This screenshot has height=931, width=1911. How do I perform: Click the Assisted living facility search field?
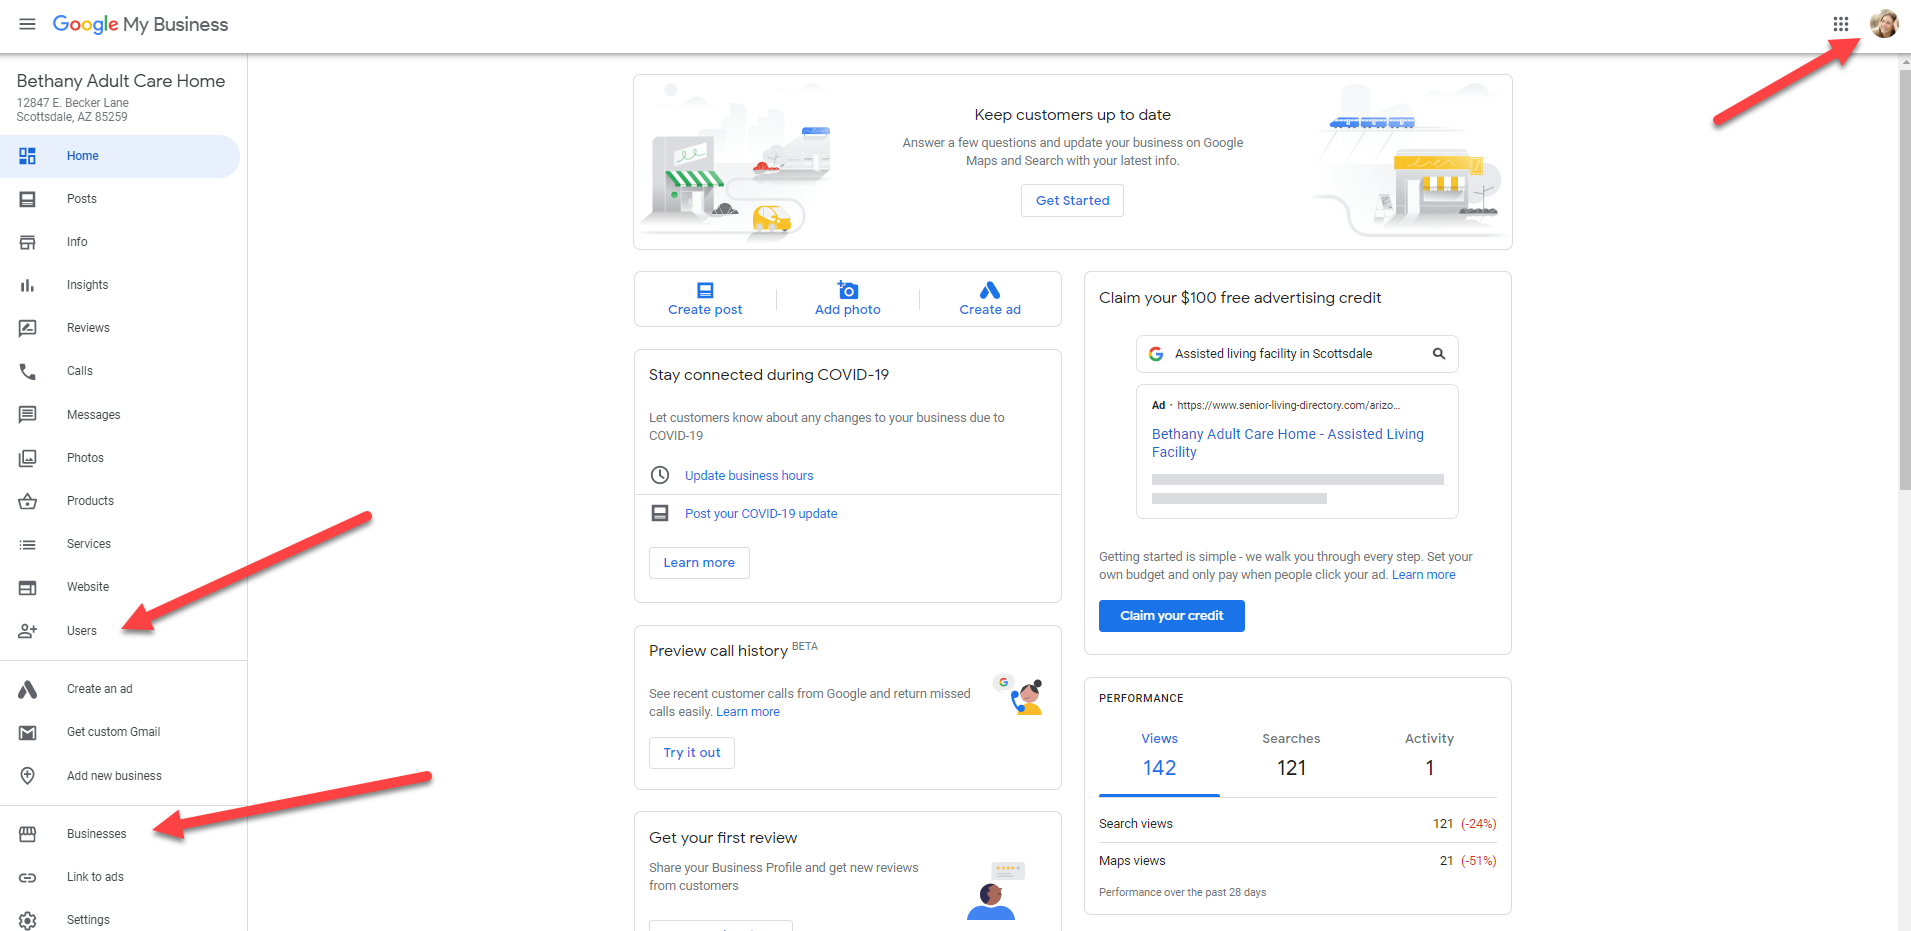pyautogui.click(x=1297, y=354)
